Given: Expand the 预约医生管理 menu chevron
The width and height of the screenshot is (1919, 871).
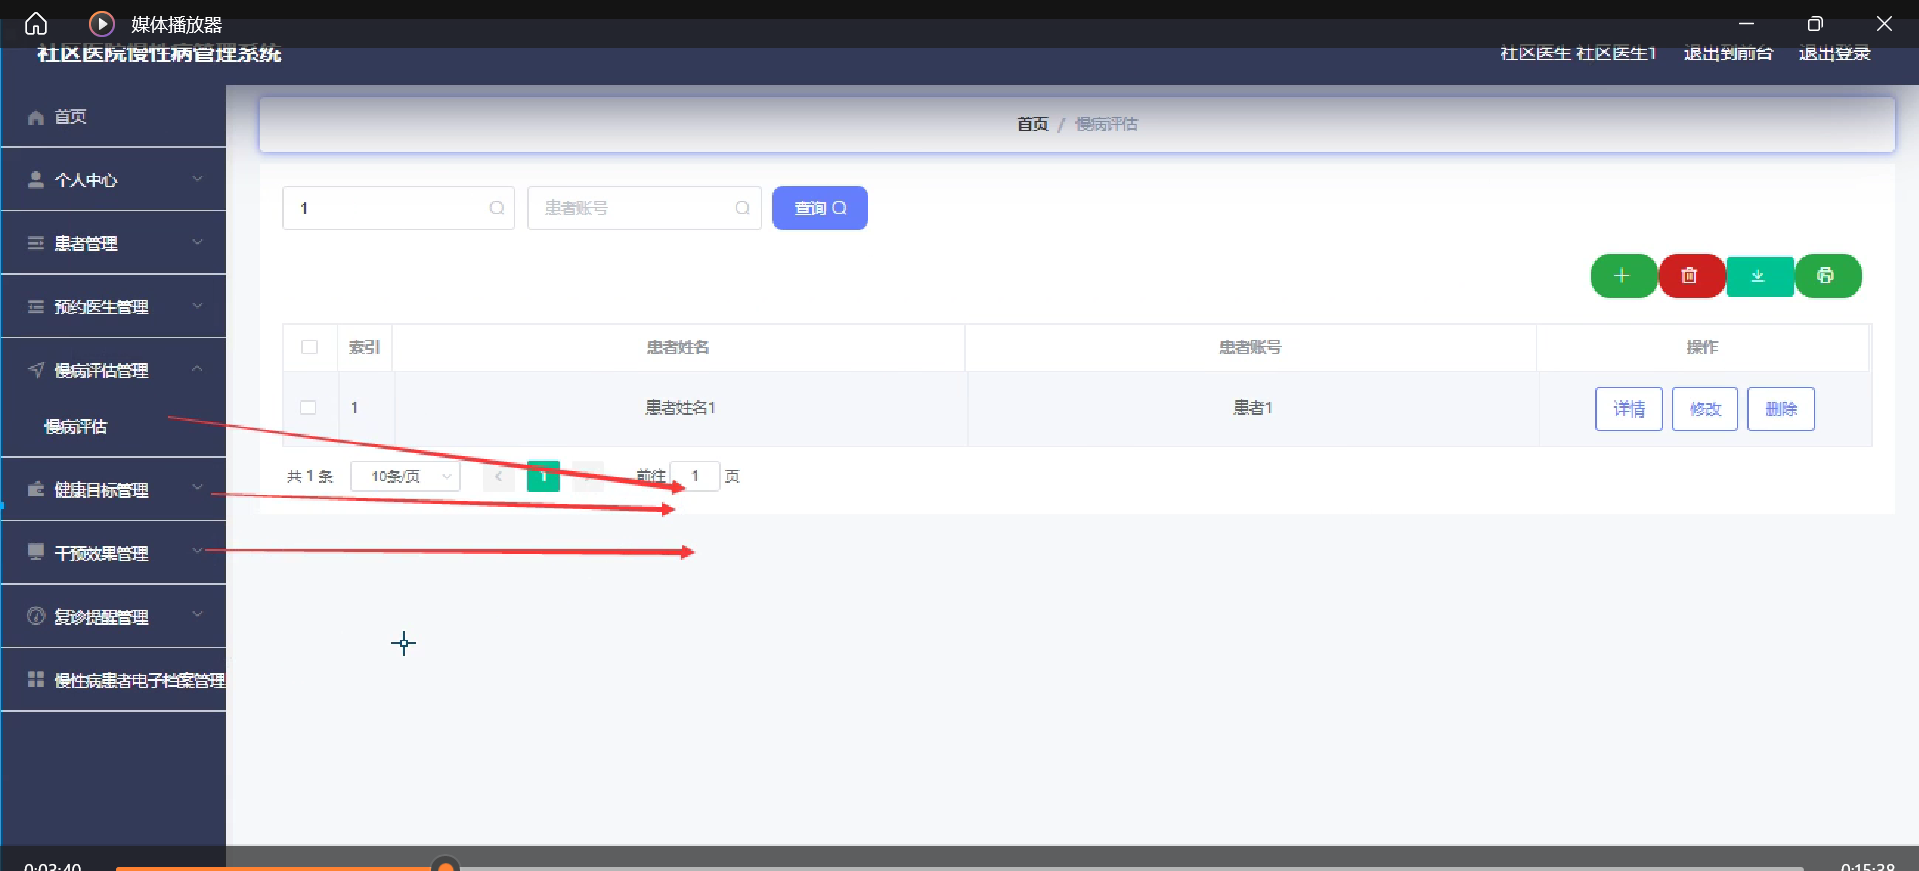Looking at the screenshot, I should pyautogui.click(x=197, y=306).
